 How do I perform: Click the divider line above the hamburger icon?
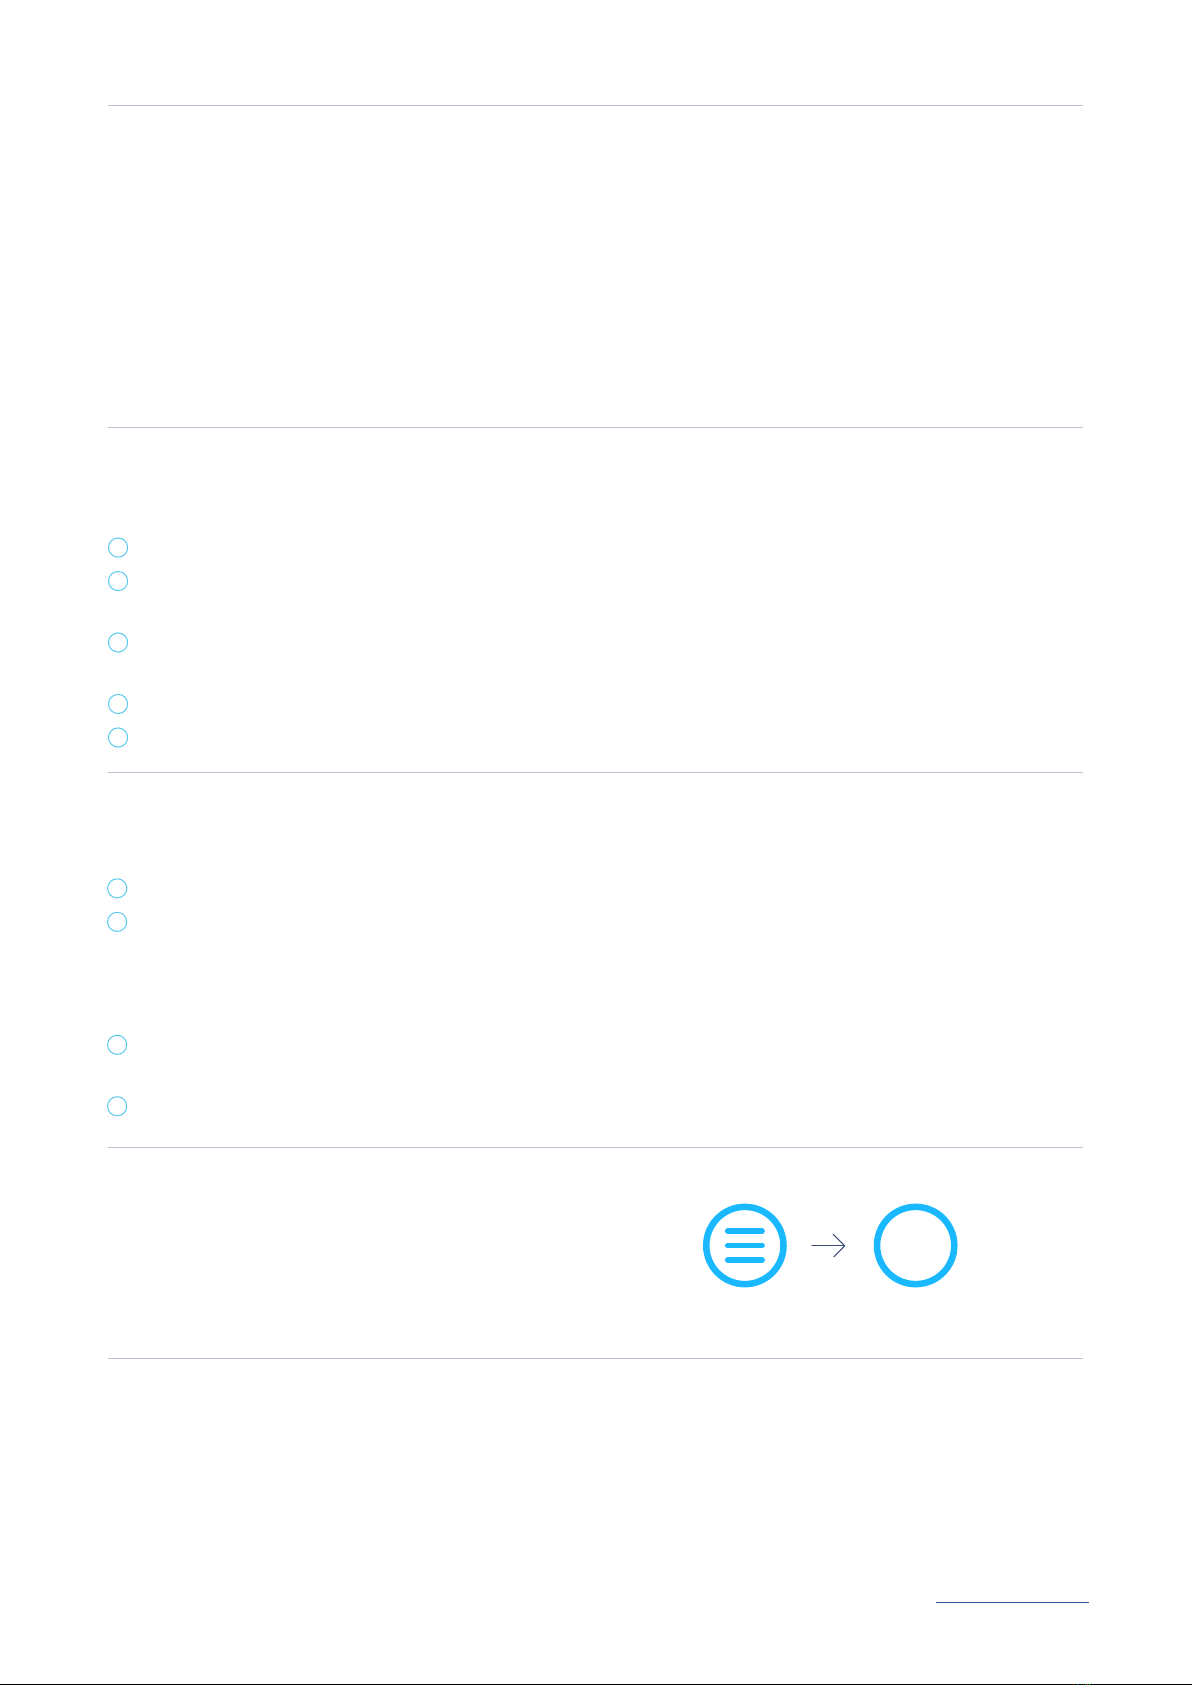pos(595,1147)
